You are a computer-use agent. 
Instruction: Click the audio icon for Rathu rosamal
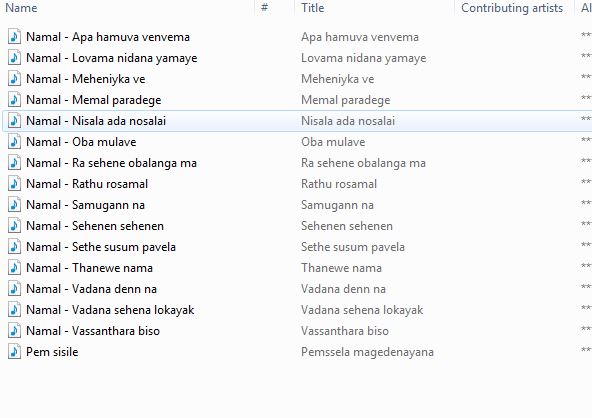(14, 184)
